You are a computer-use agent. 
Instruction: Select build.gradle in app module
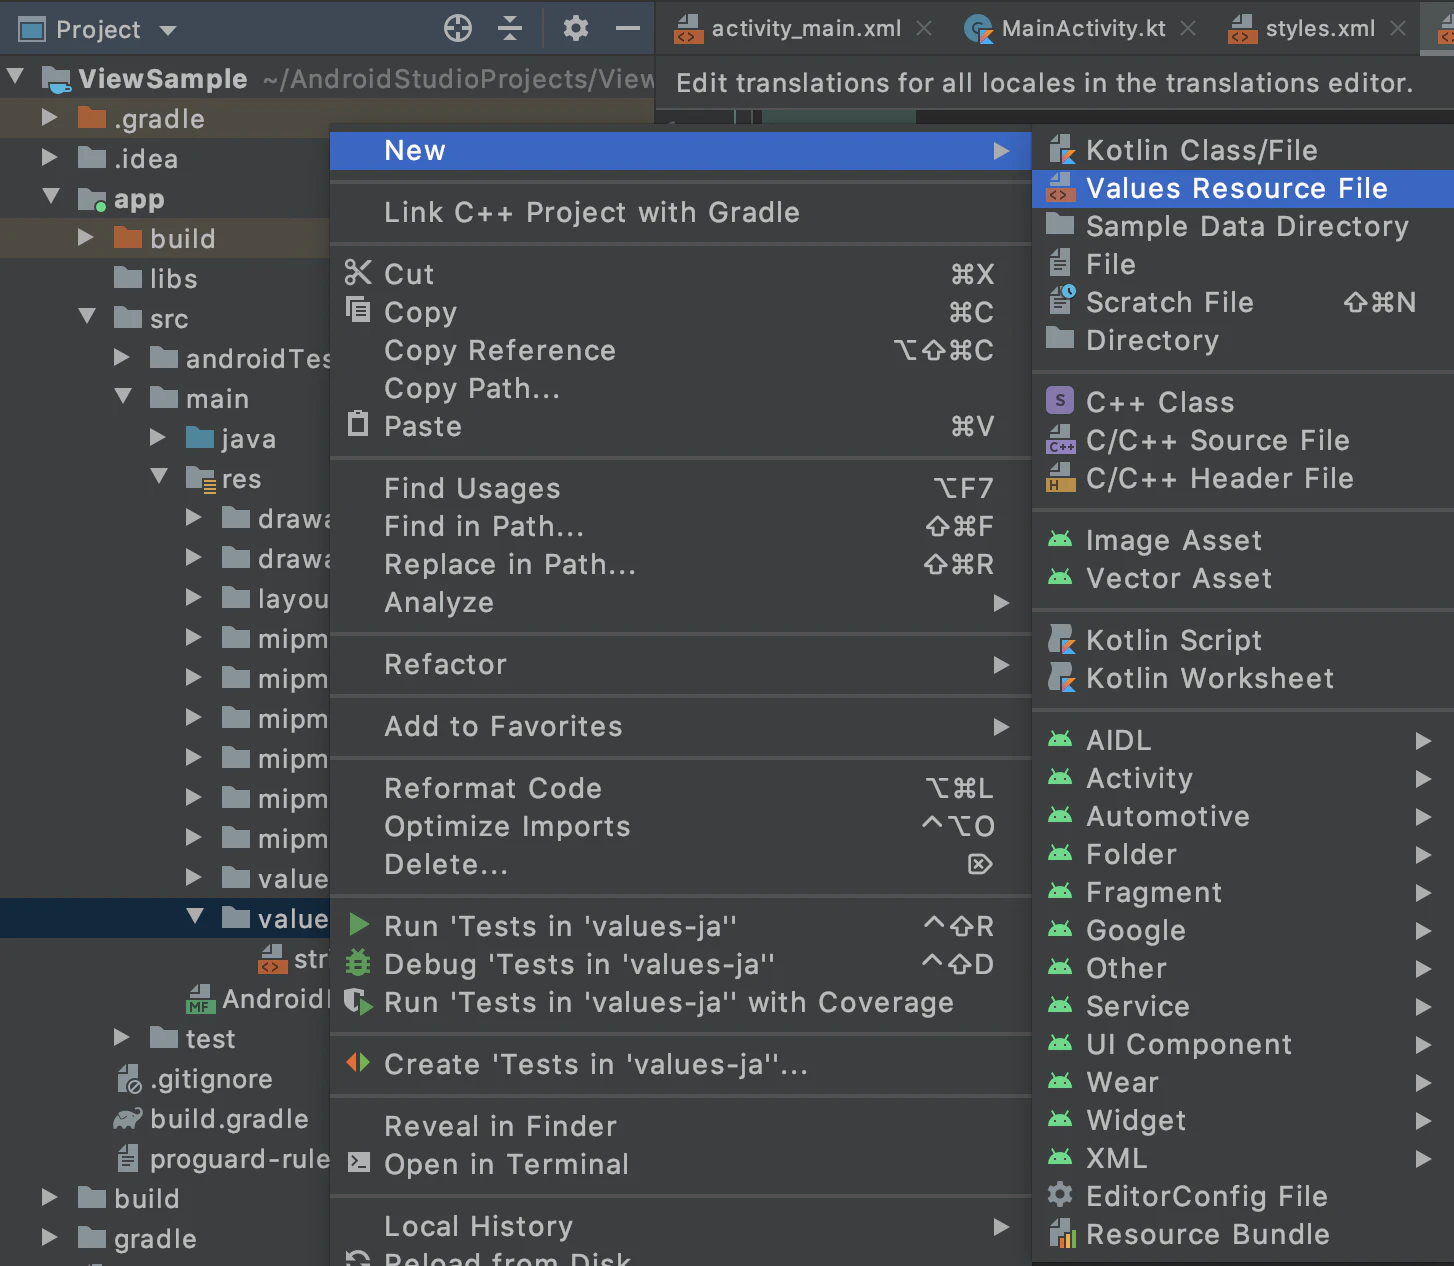coord(229,1118)
